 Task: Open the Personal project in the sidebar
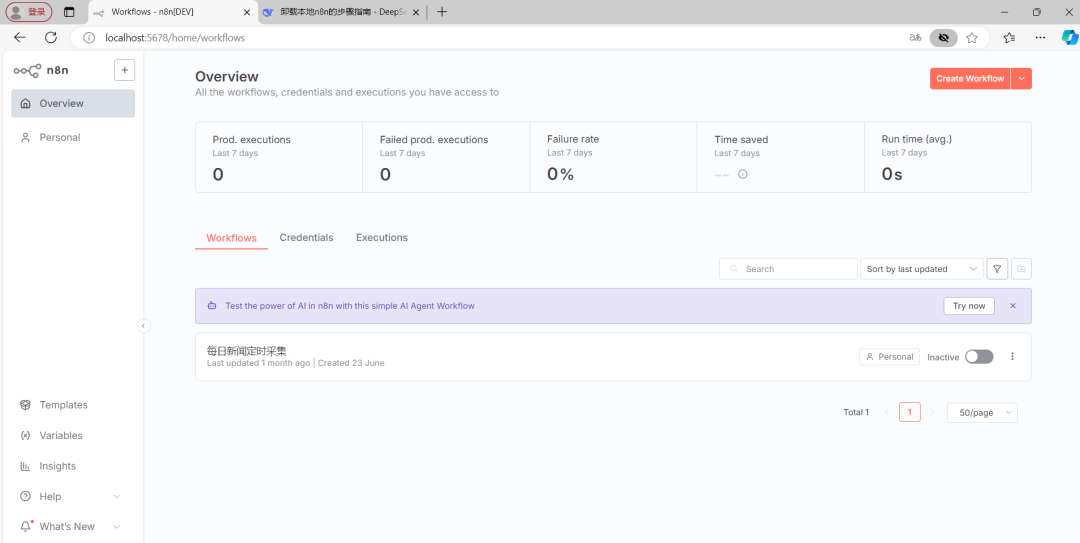click(x=73, y=137)
